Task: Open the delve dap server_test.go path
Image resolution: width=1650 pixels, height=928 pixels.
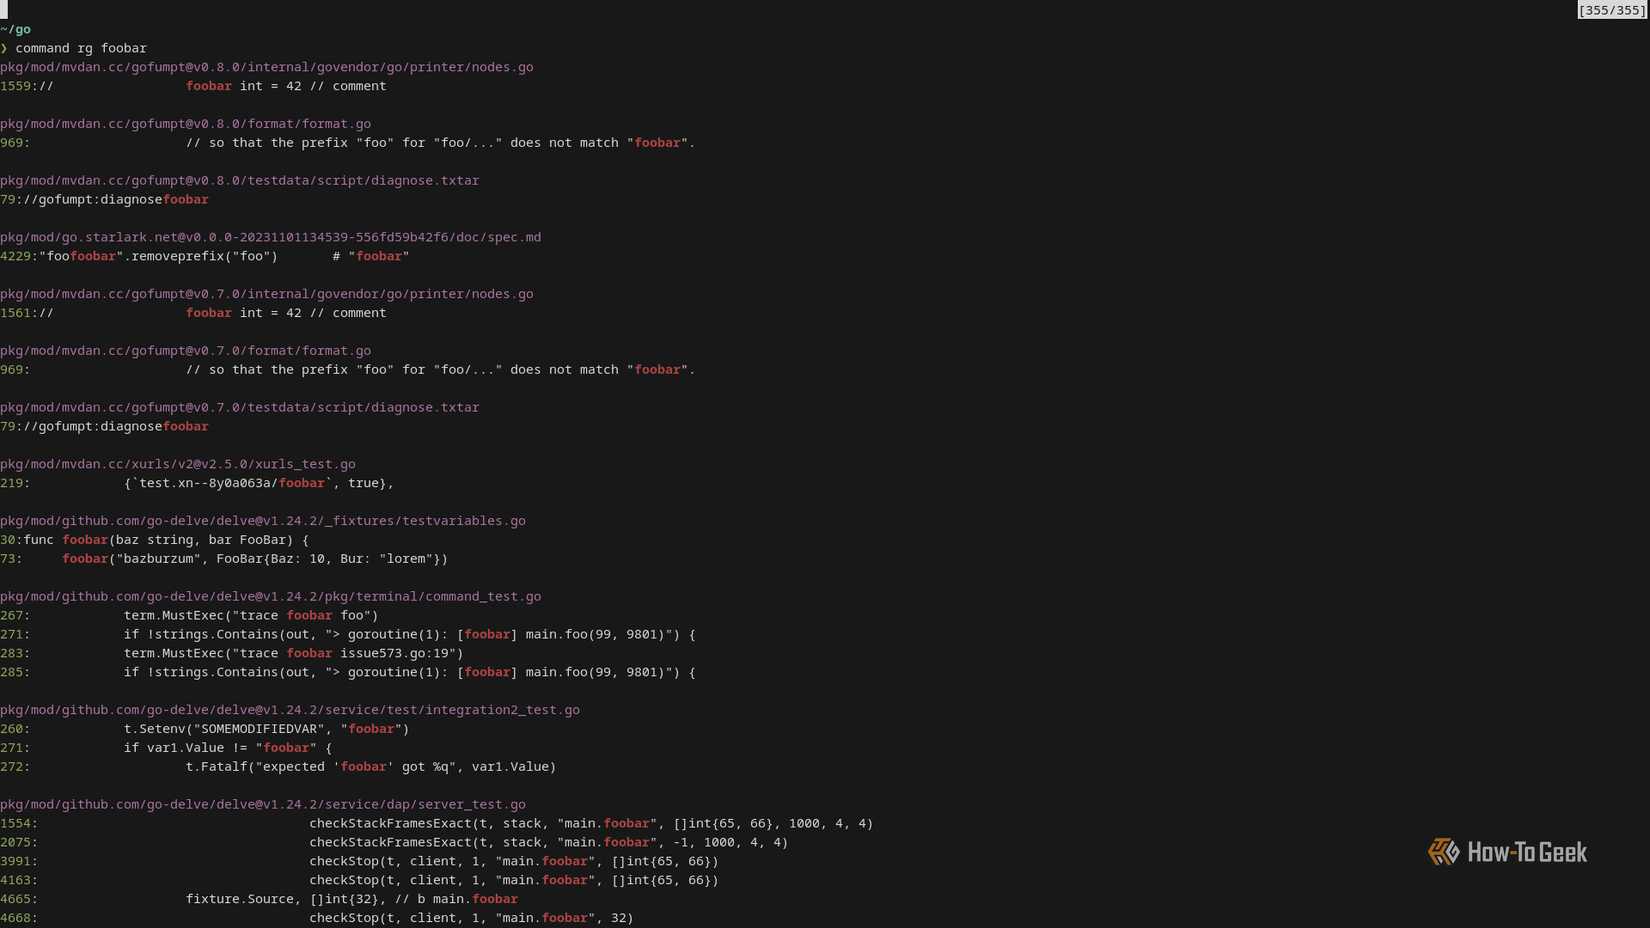Action: (262, 803)
